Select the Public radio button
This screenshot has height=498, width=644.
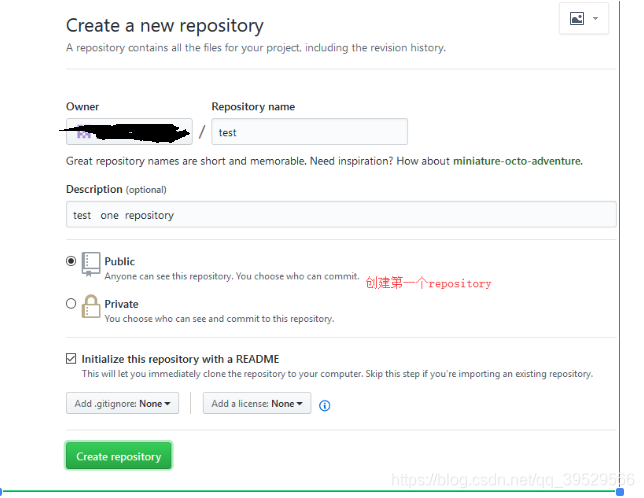coord(71,261)
